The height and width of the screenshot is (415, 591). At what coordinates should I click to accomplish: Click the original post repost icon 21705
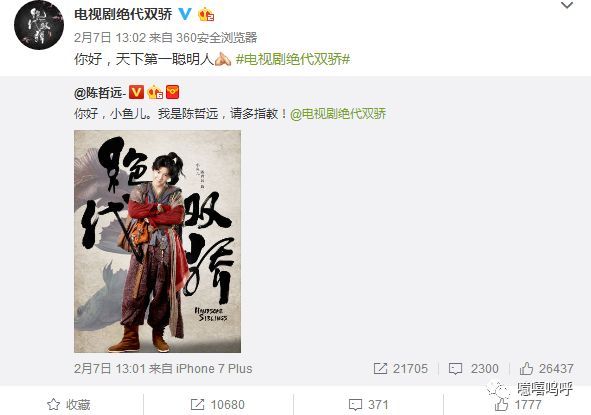click(400, 368)
